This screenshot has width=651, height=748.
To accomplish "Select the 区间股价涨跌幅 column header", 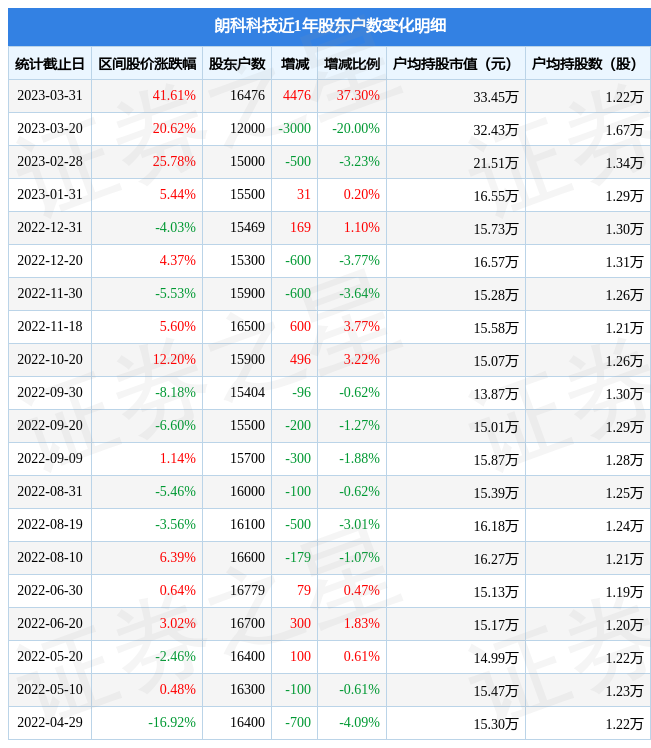I will click(x=147, y=63).
